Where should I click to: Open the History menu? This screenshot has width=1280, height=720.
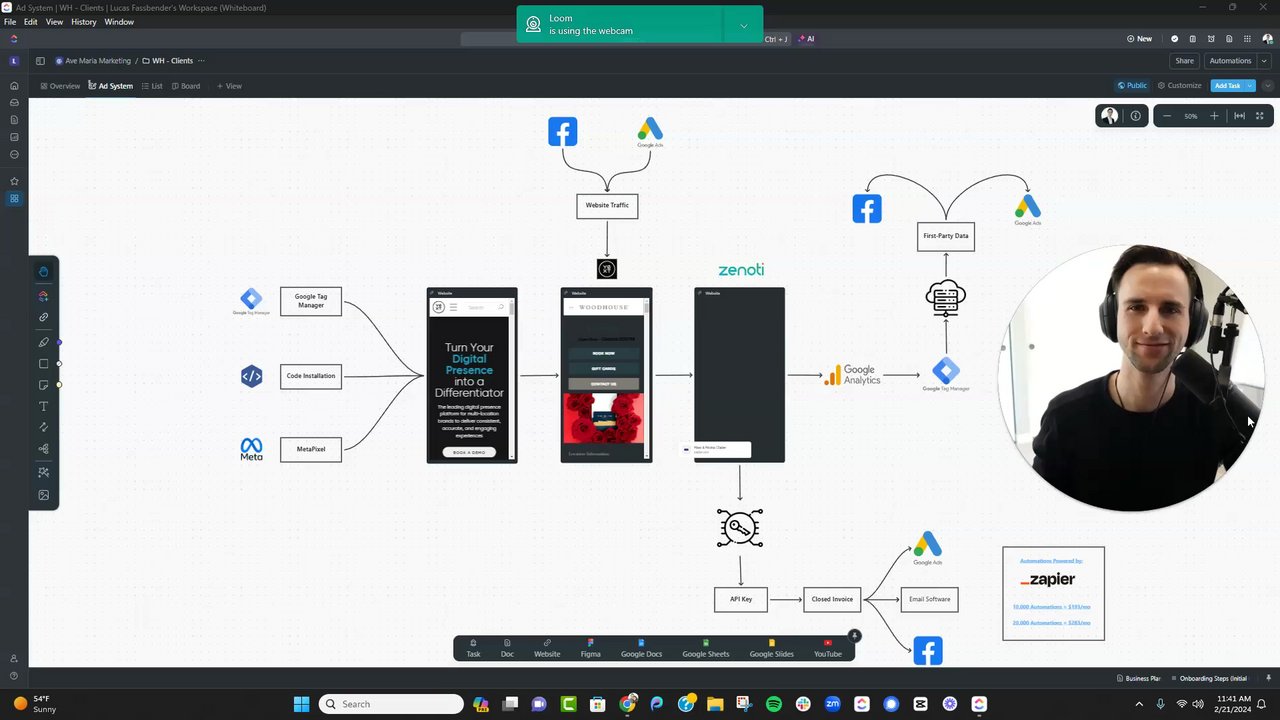click(84, 22)
